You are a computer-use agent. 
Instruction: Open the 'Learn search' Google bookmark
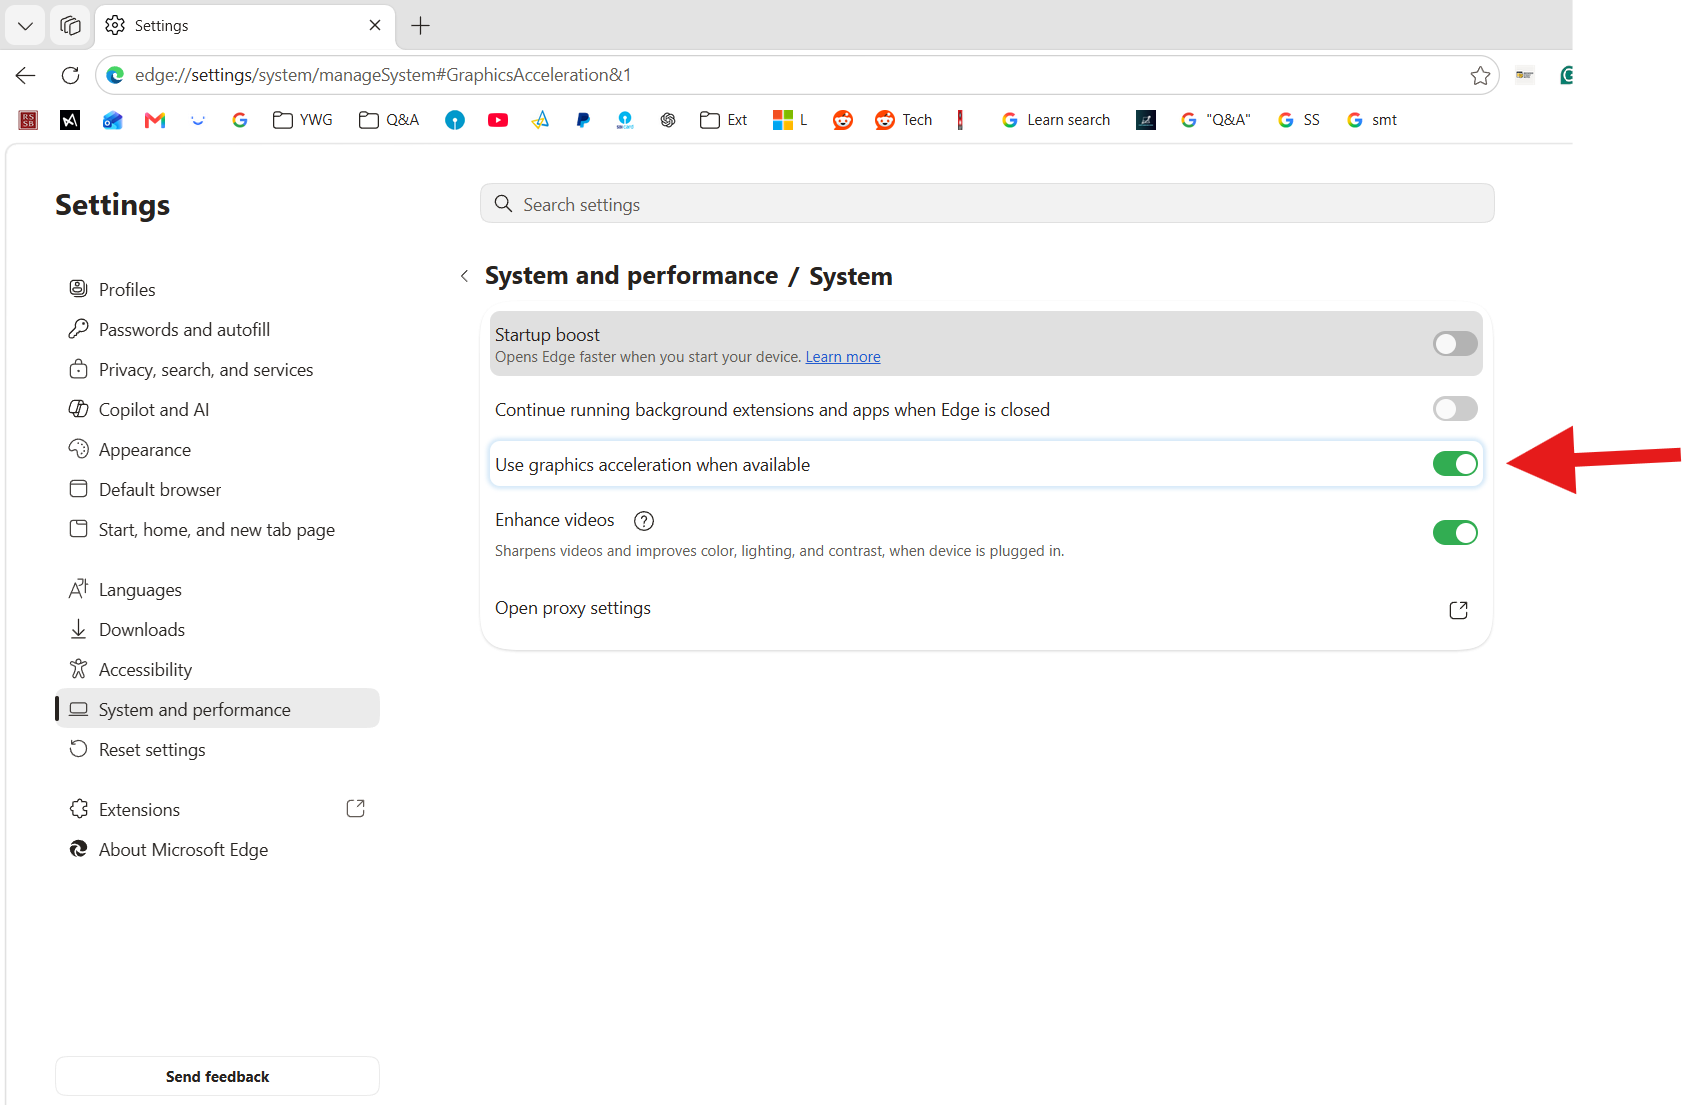[1056, 120]
